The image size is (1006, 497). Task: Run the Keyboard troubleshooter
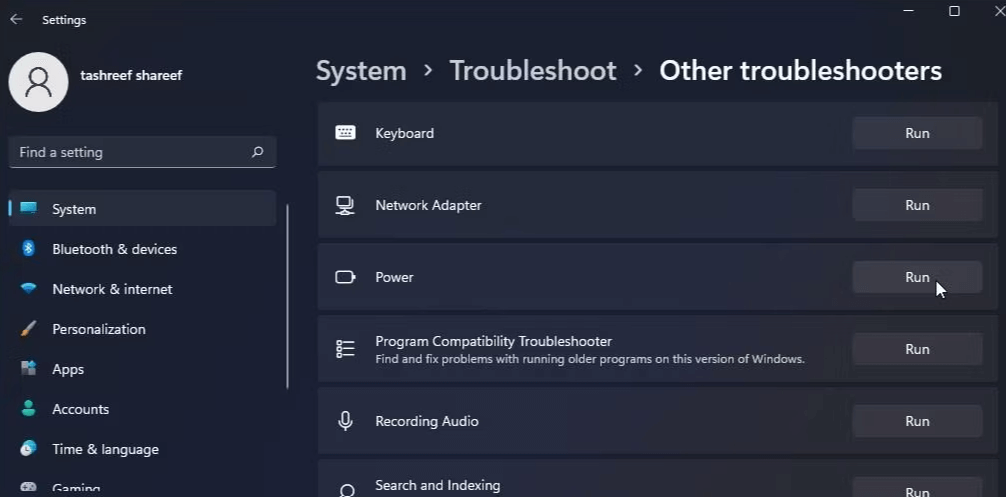point(916,133)
